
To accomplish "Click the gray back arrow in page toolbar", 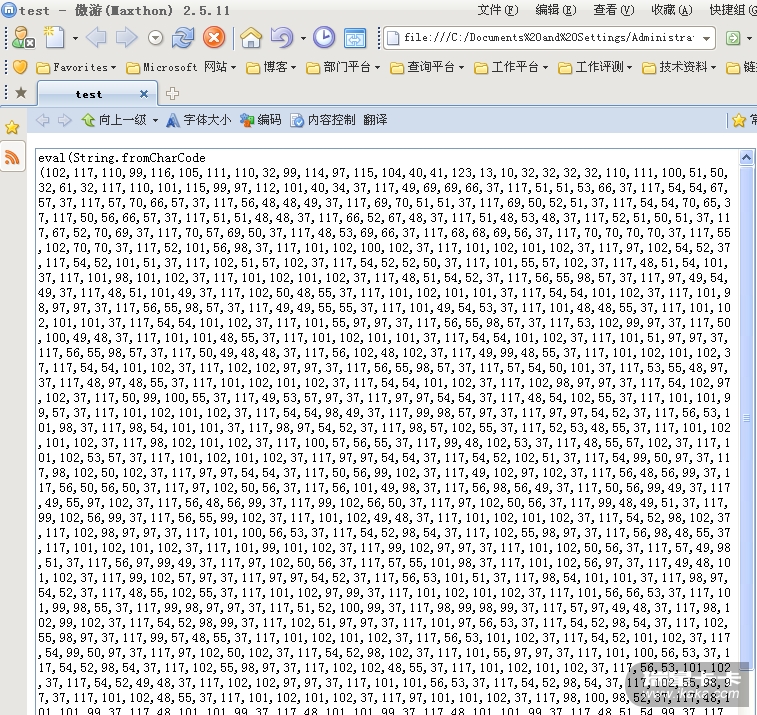I will point(42,120).
